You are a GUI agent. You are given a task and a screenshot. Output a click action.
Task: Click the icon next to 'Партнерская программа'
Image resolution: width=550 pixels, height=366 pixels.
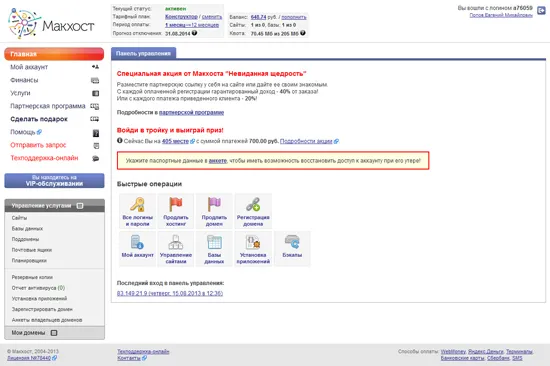click(95, 106)
